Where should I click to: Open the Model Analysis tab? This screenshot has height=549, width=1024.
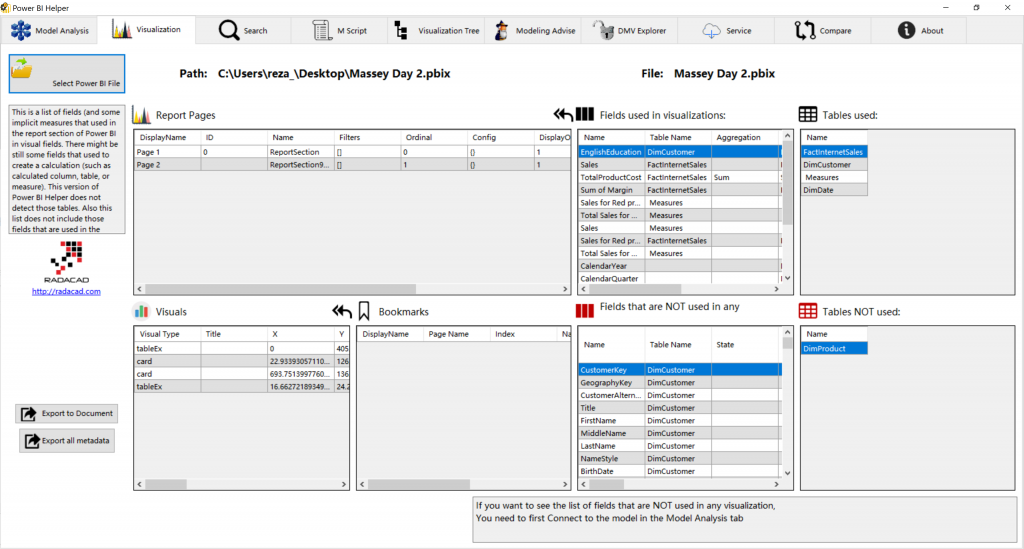pos(51,30)
